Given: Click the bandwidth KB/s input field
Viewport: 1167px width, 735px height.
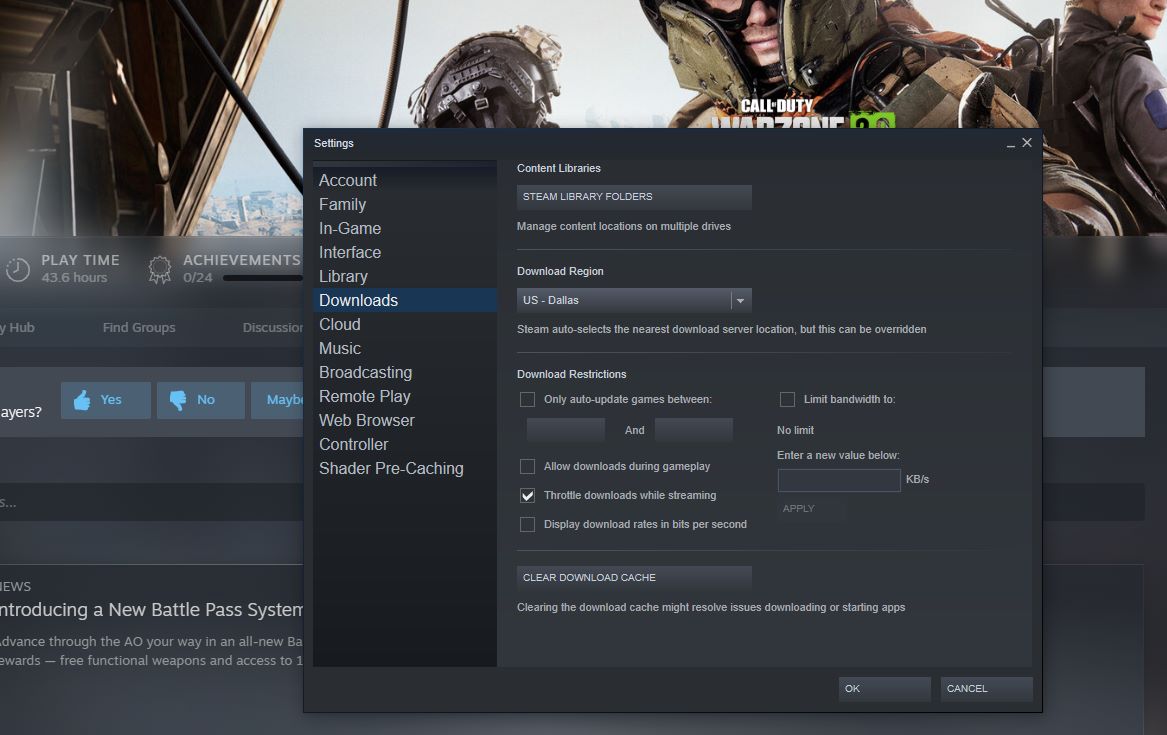Looking at the screenshot, I should pyautogui.click(x=839, y=481).
